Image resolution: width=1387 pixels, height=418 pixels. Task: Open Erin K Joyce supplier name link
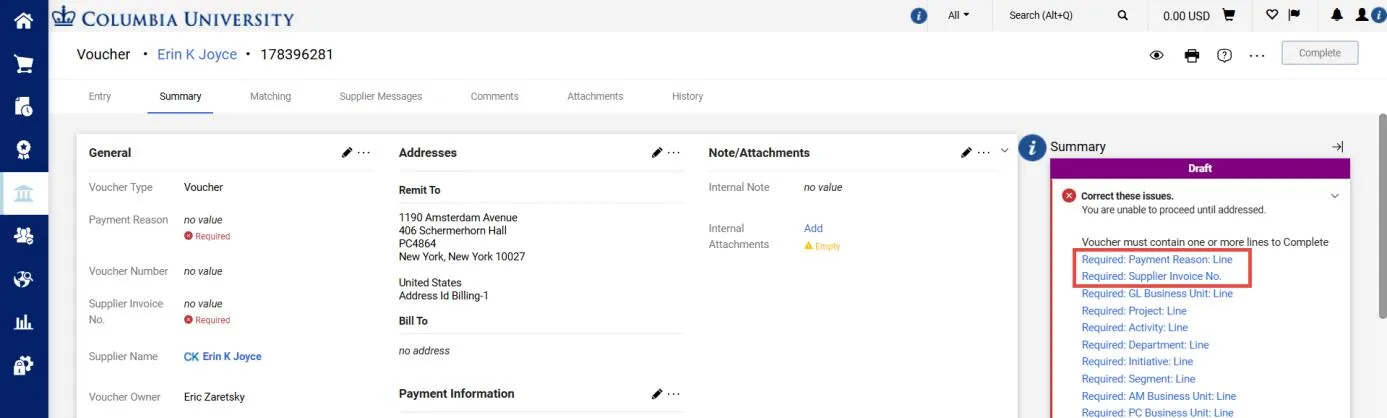pos(232,356)
